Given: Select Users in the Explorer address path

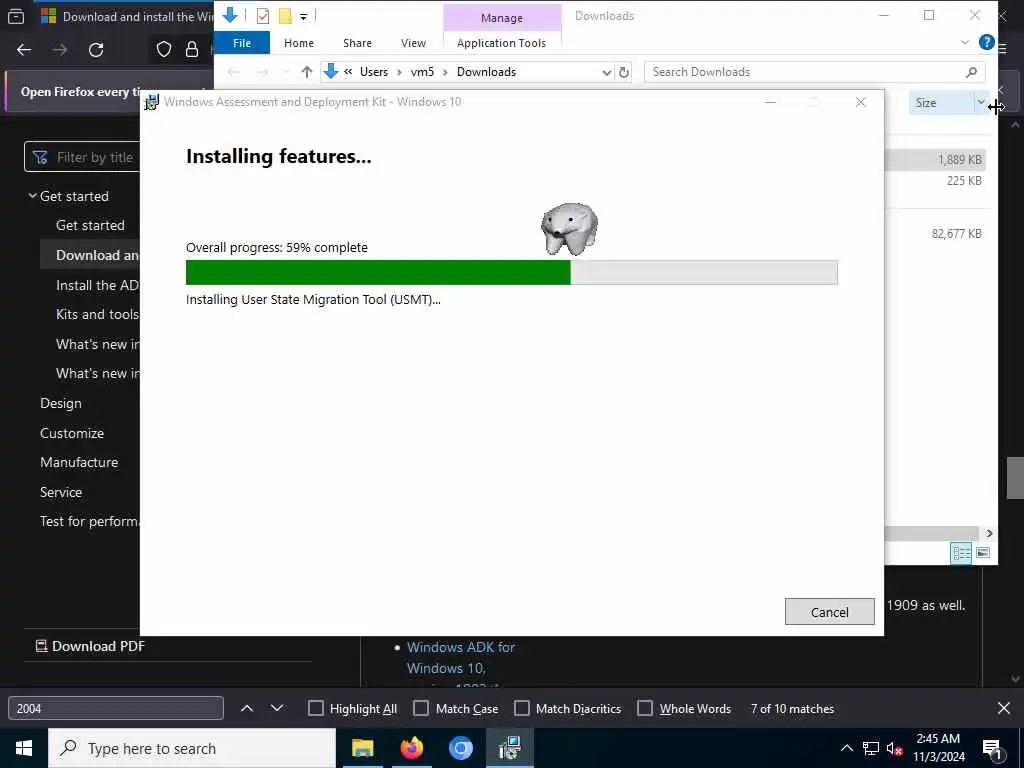Looking at the screenshot, I should click(374, 72).
